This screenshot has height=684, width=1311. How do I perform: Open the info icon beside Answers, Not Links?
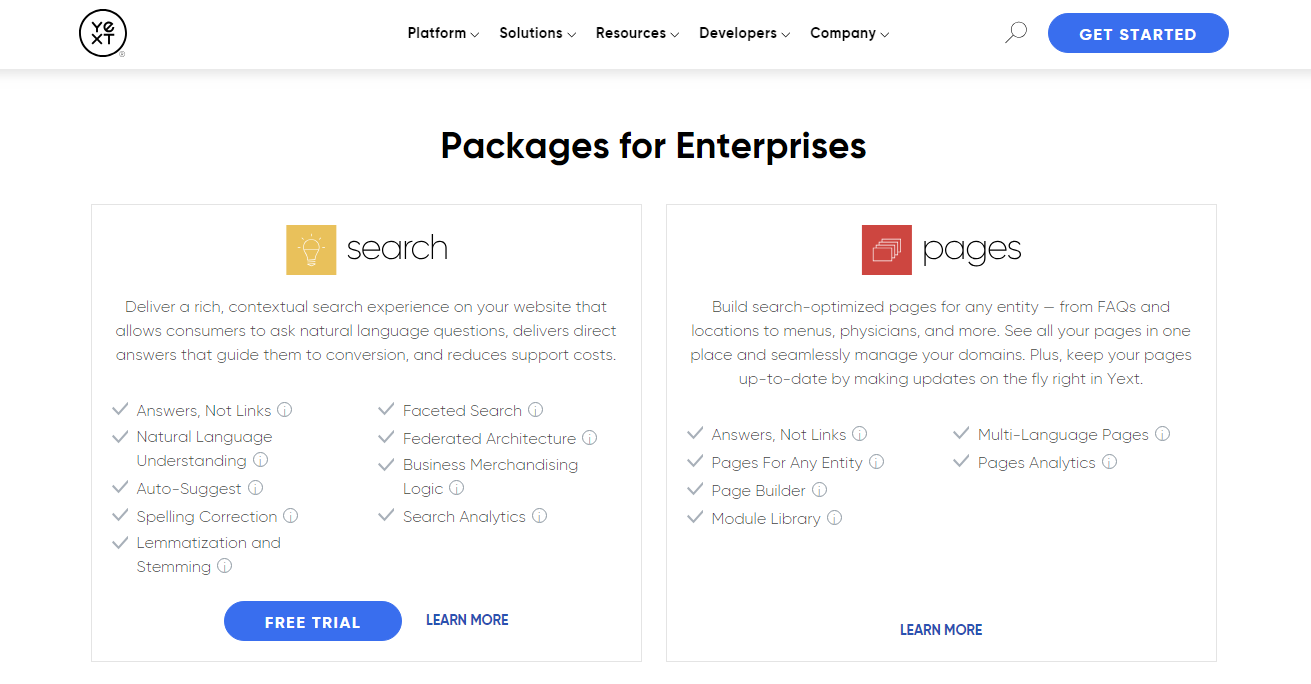[285, 410]
